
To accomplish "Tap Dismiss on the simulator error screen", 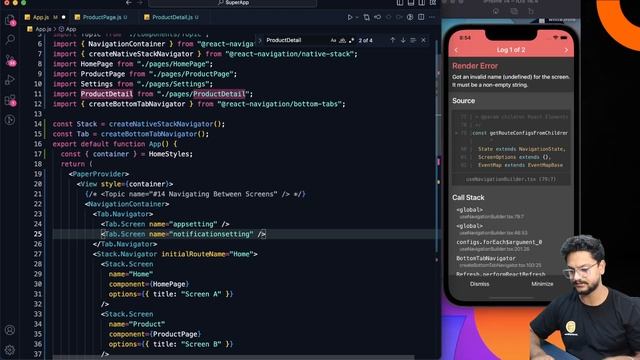I will coord(479,284).
